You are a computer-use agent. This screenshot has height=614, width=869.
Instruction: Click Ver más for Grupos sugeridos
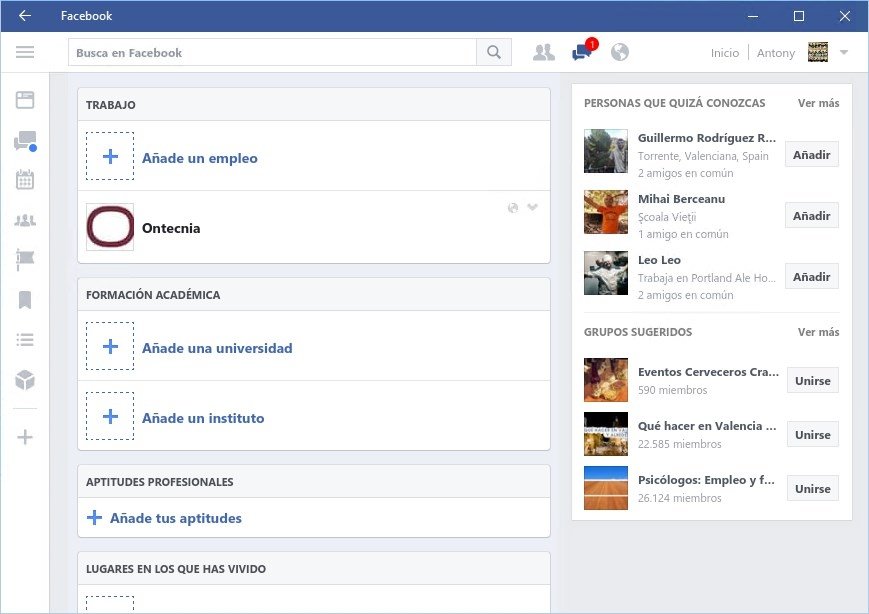(x=819, y=332)
